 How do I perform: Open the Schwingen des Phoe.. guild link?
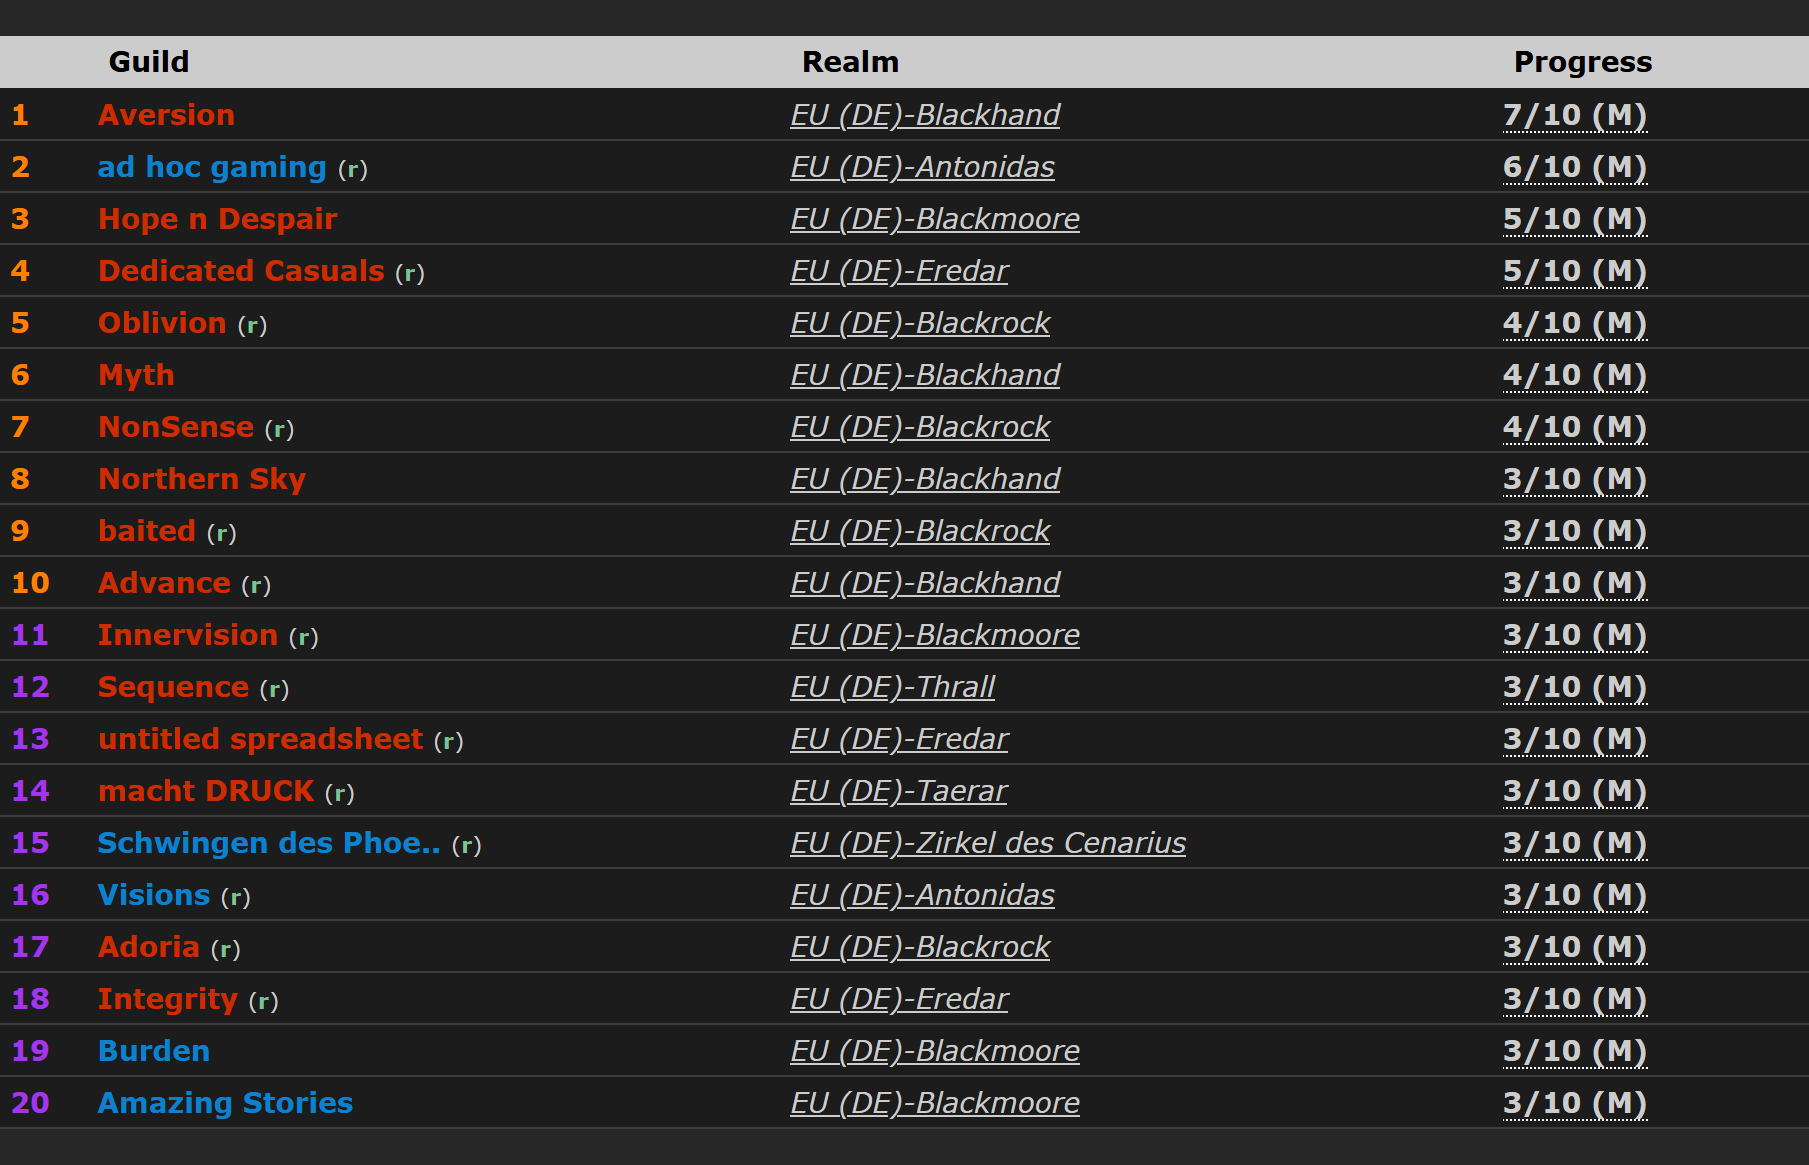(x=269, y=843)
